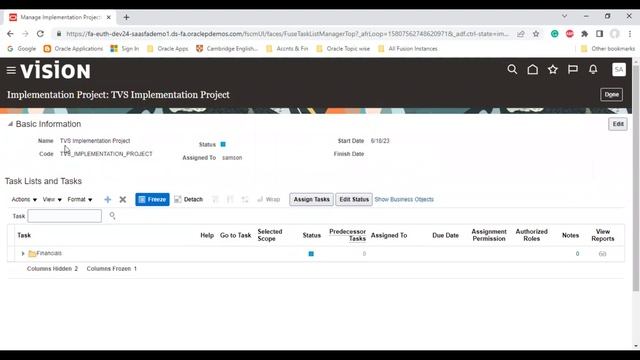Select the Manage Implementation Project browser tab
Viewport: 640px width, 360px height.
[x=60, y=17]
